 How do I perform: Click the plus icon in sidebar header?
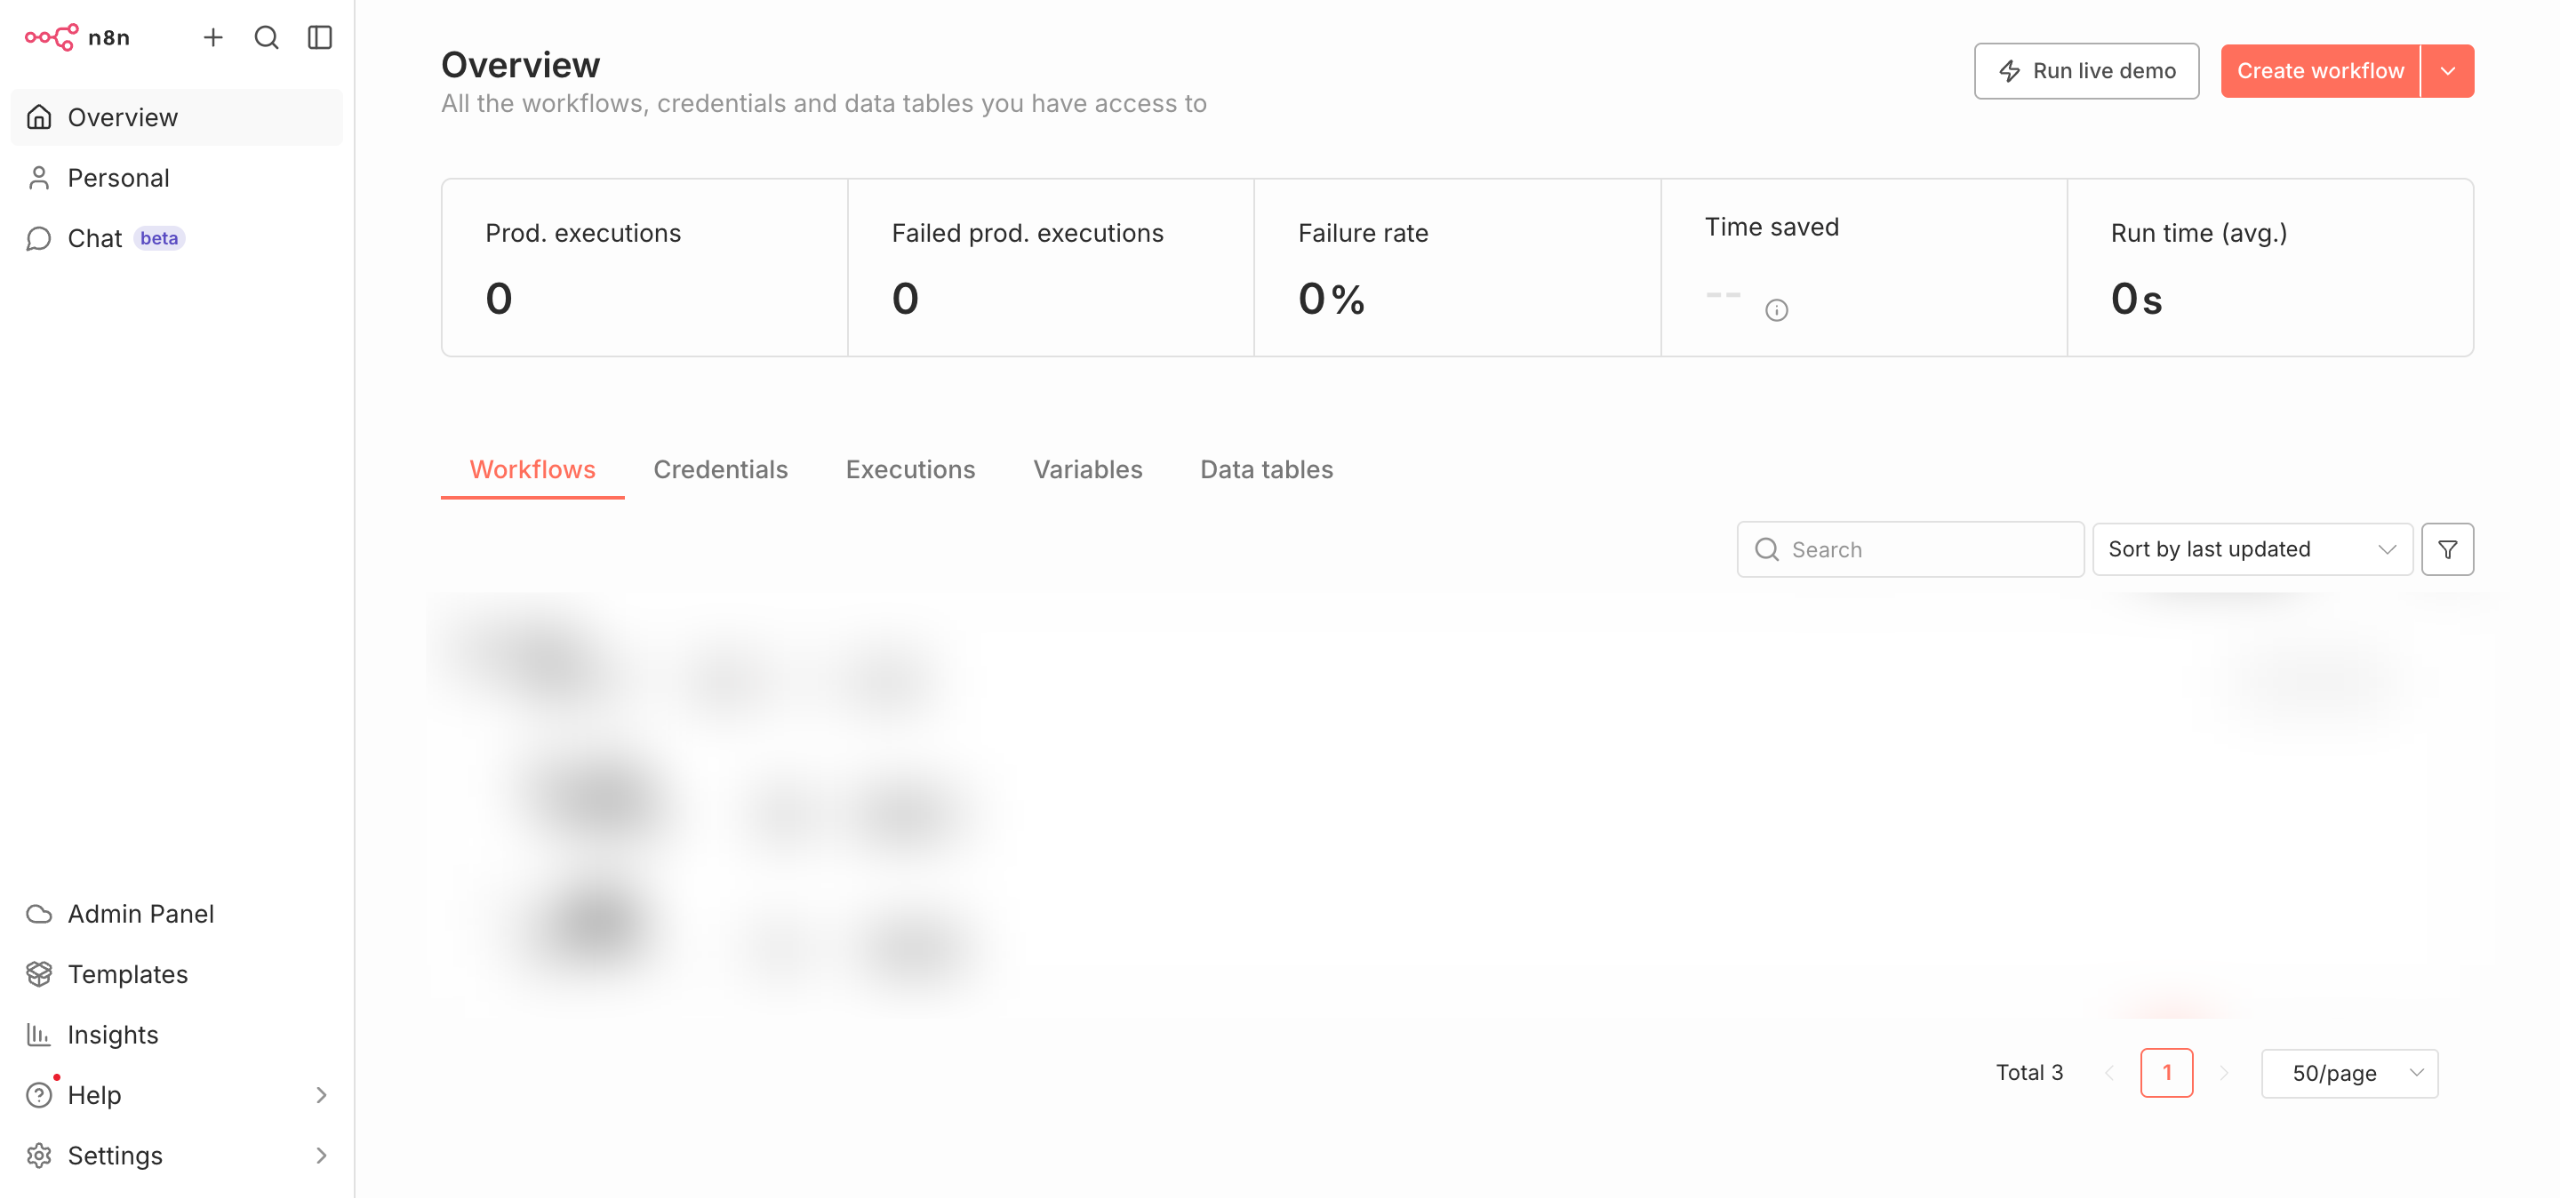click(x=213, y=38)
